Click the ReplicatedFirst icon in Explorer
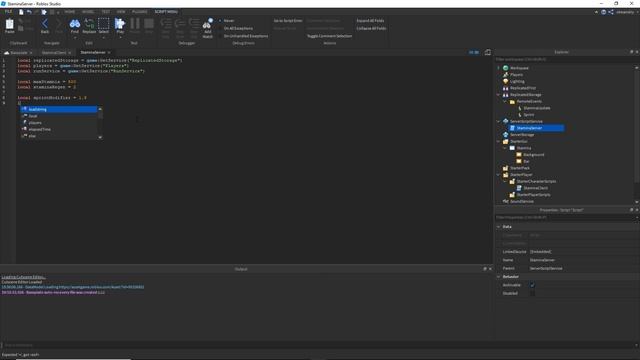This screenshot has height=360, width=640. tap(506, 88)
